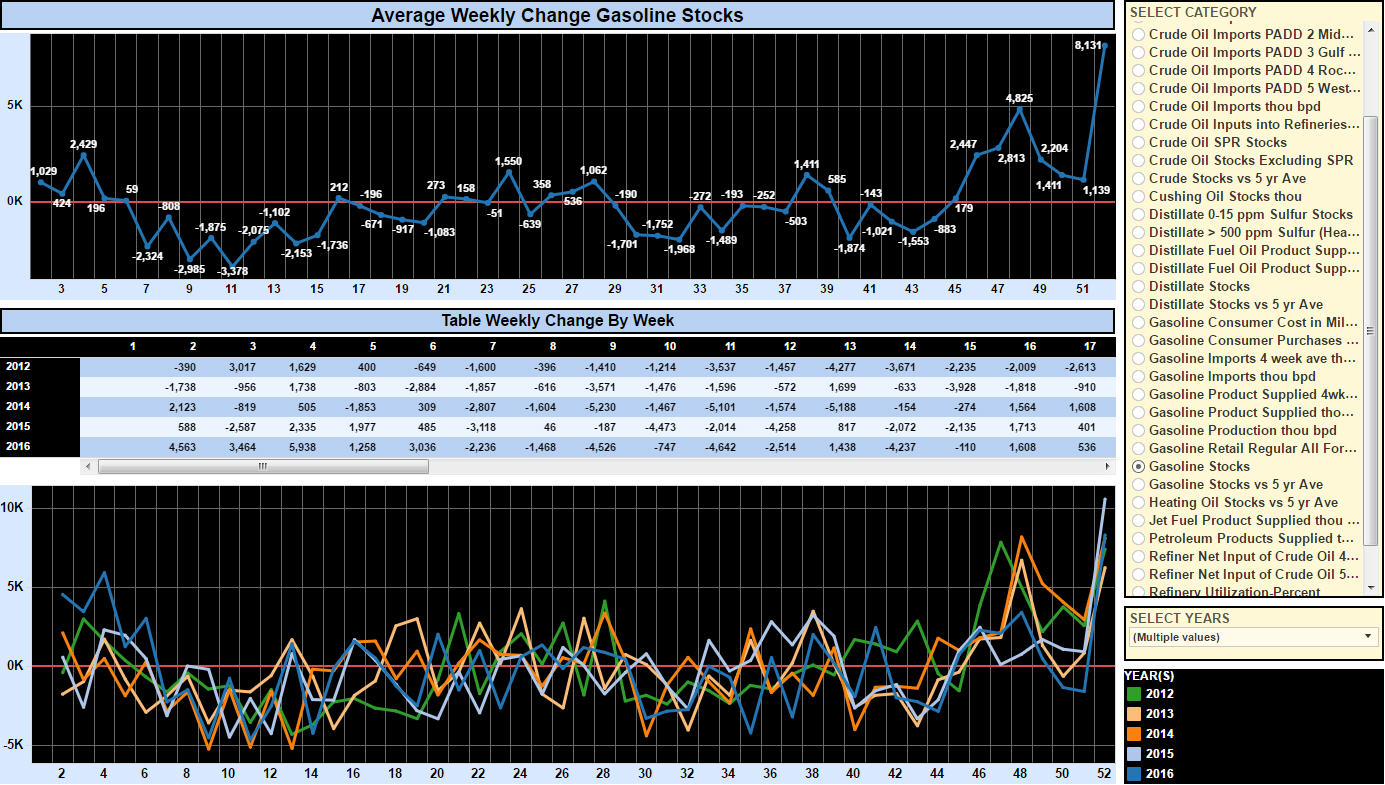Click the 2,429 data point label
The width and height of the screenshot is (1385, 785).
click(x=83, y=145)
